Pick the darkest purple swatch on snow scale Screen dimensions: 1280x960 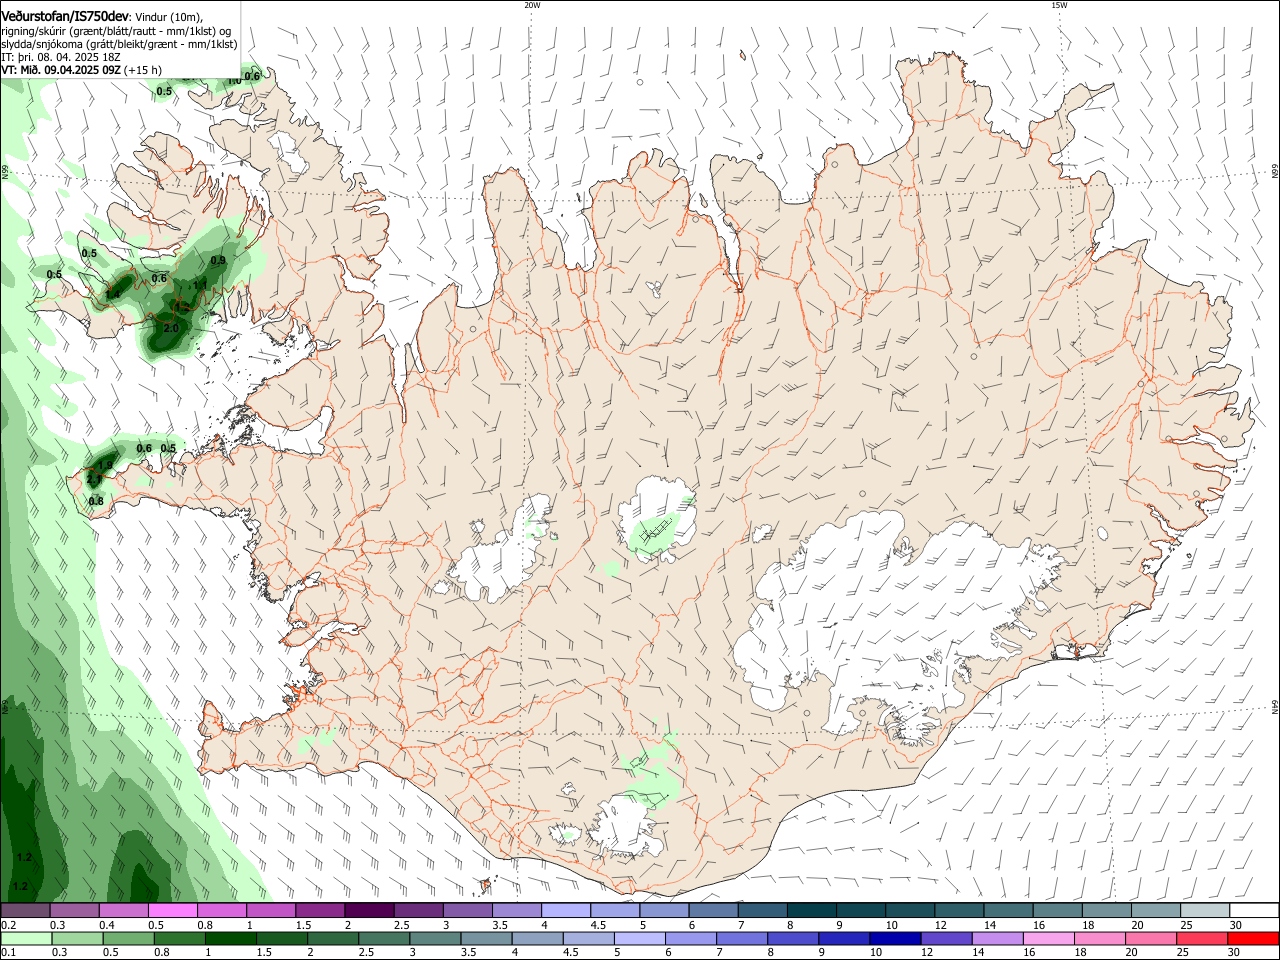click(x=369, y=911)
